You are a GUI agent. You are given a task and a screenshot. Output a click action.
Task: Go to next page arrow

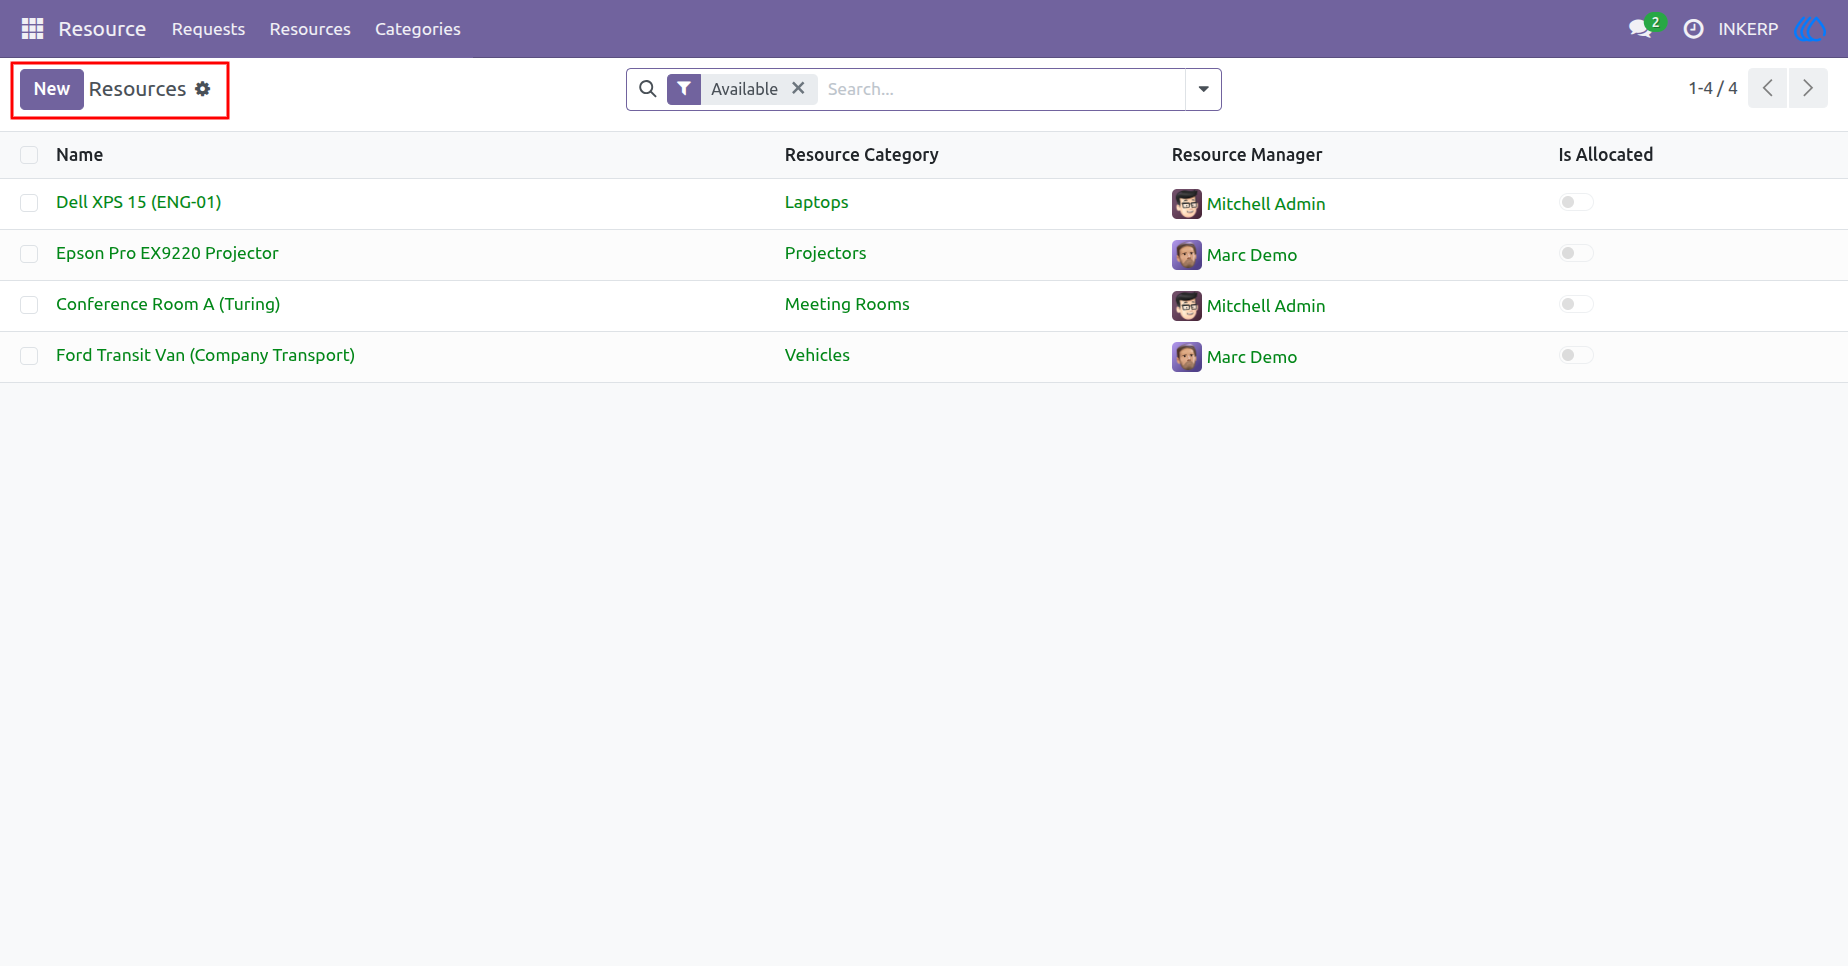point(1808,88)
